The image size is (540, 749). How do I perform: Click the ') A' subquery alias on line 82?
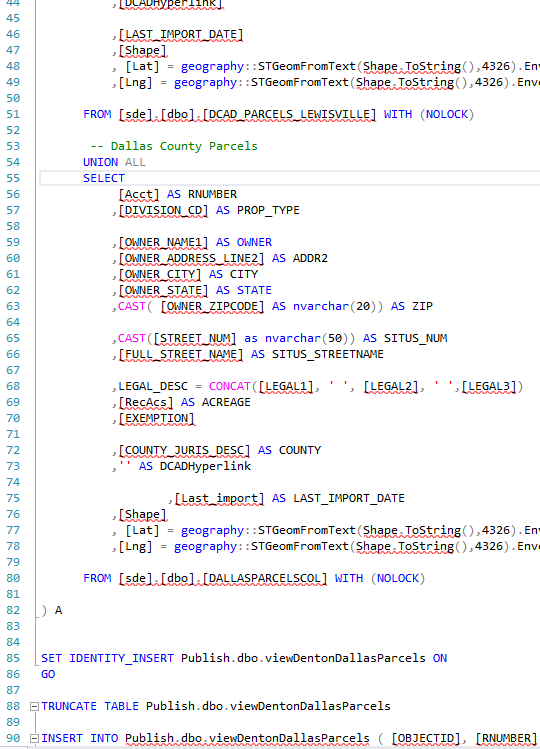pyautogui.click(x=52, y=610)
